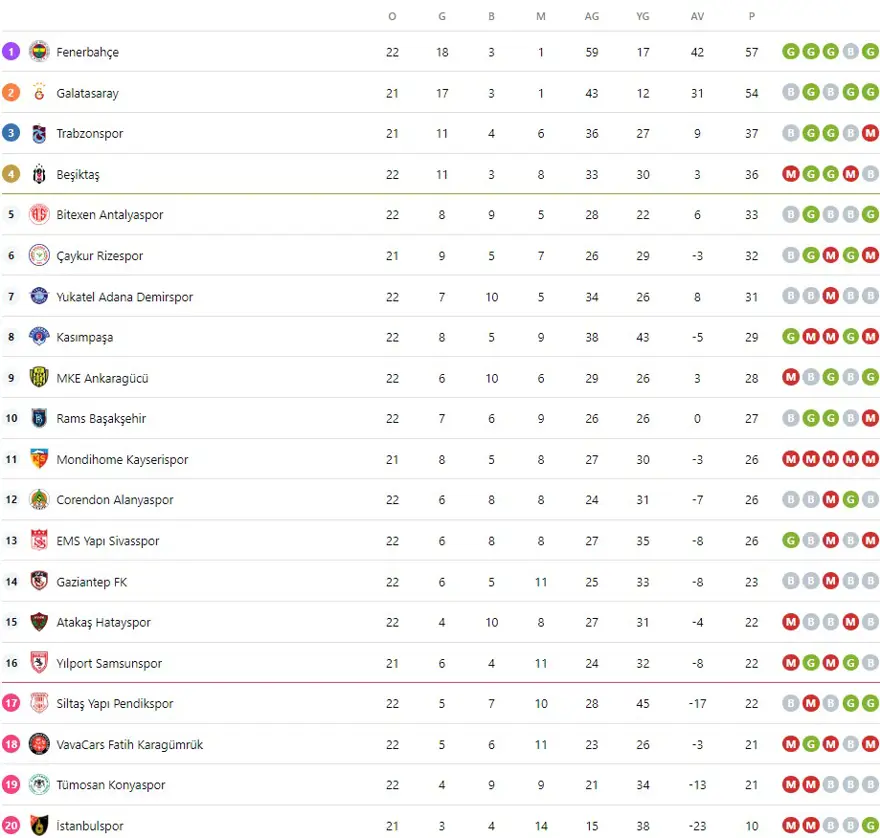Sort table by the P points column

pos(751,16)
